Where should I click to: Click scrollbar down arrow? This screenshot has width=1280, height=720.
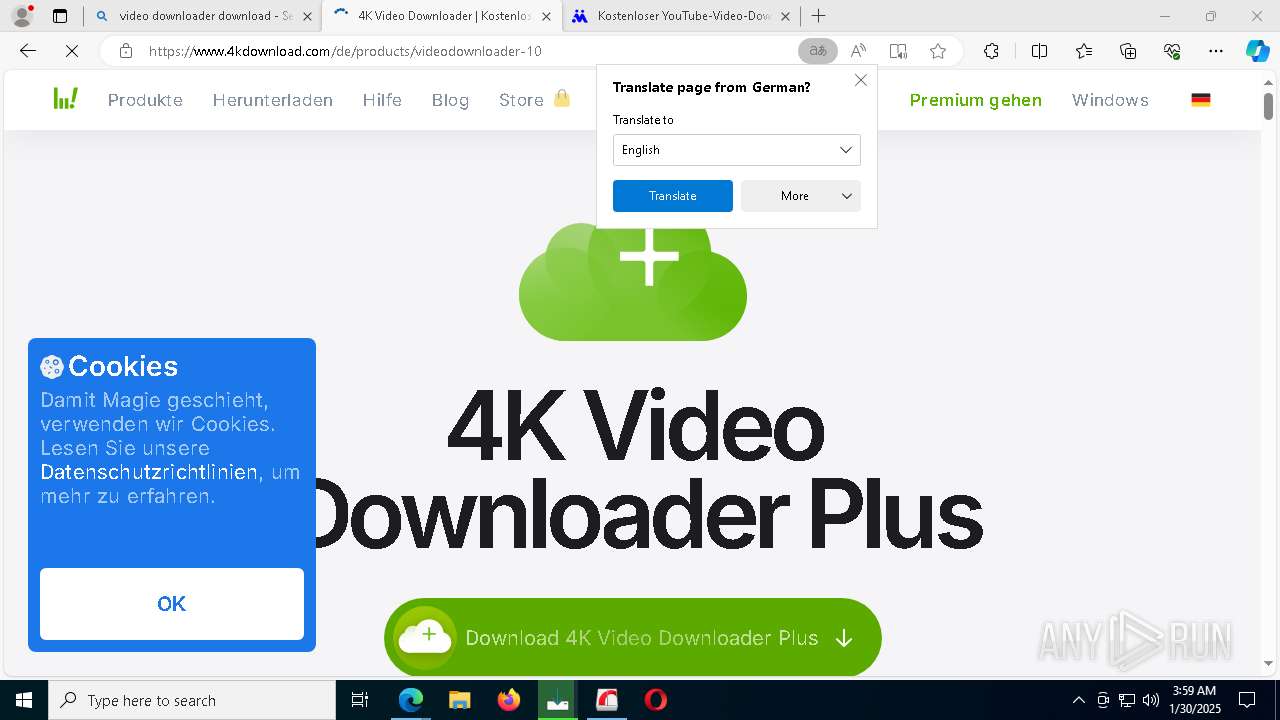tap(1268, 663)
